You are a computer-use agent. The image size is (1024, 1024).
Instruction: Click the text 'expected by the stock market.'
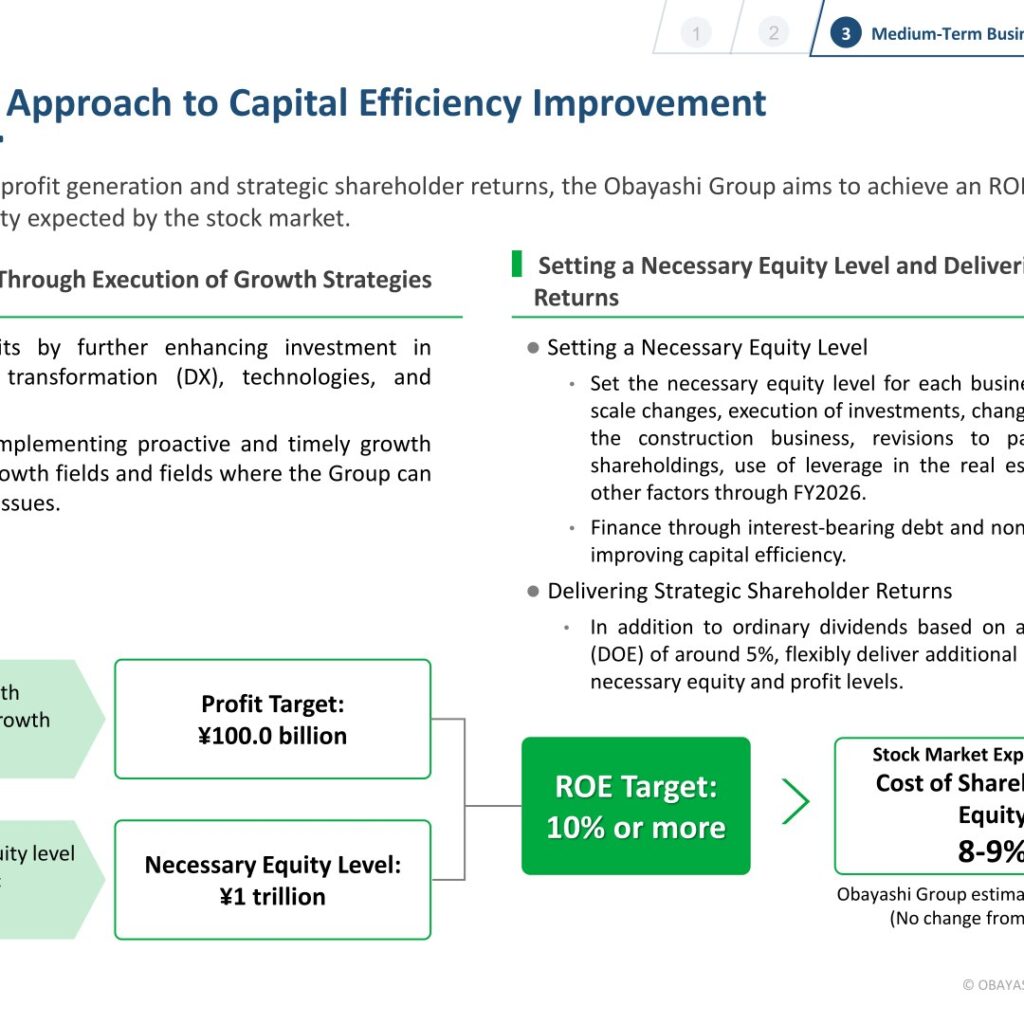click(x=189, y=218)
